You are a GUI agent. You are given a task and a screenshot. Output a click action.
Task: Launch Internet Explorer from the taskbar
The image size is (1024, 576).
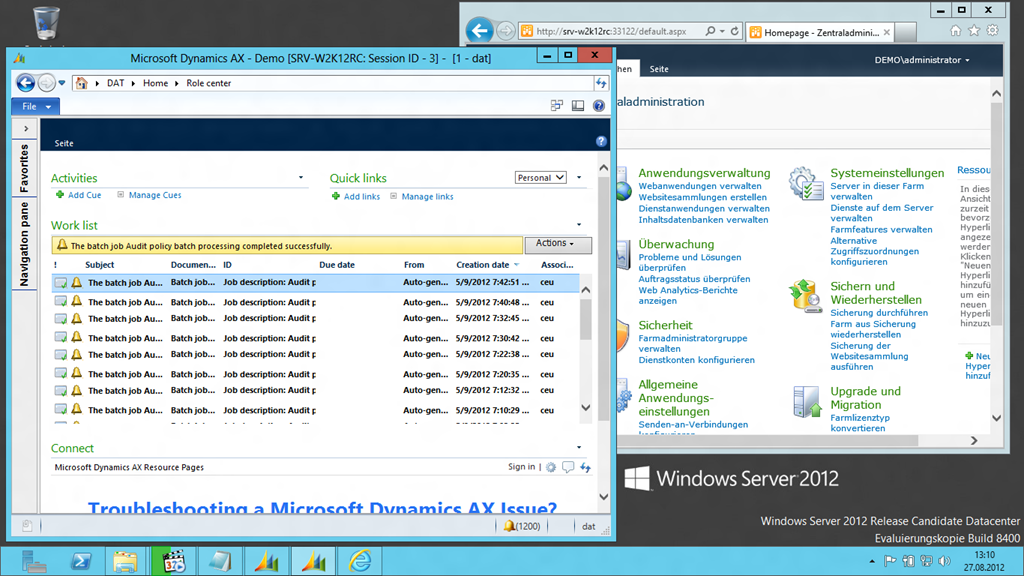click(x=359, y=561)
